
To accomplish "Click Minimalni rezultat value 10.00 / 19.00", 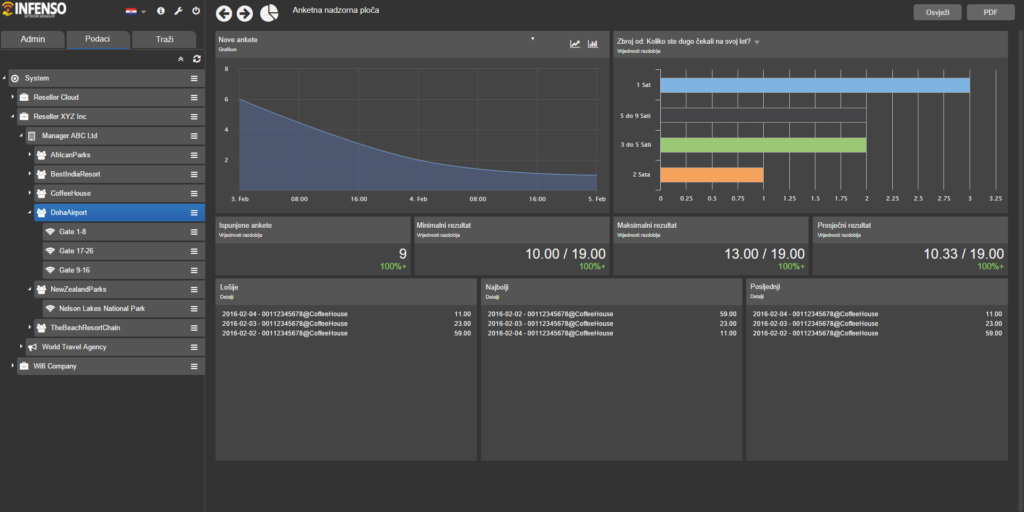I will pos(566,254).
